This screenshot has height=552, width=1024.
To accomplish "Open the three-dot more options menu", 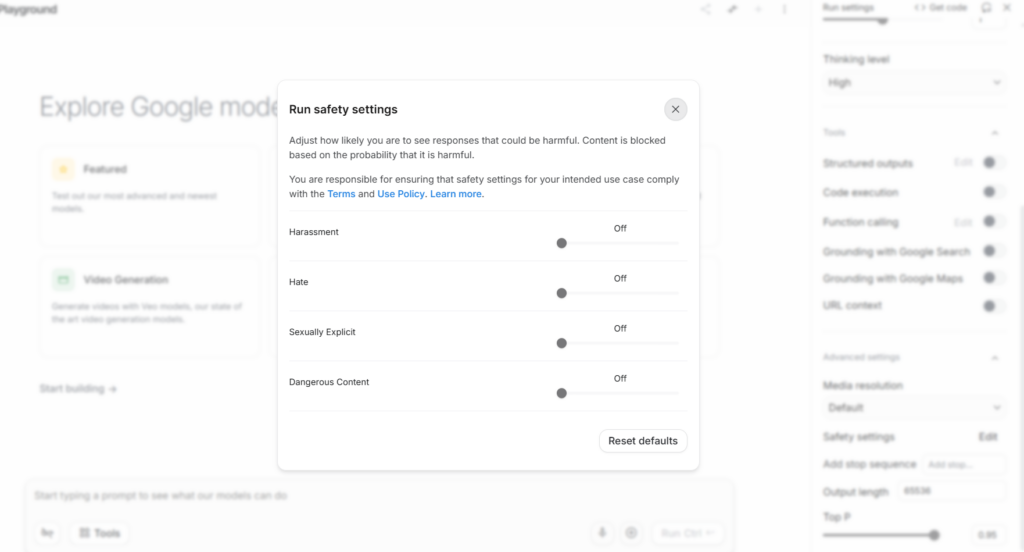I will [x=784, y=9].
